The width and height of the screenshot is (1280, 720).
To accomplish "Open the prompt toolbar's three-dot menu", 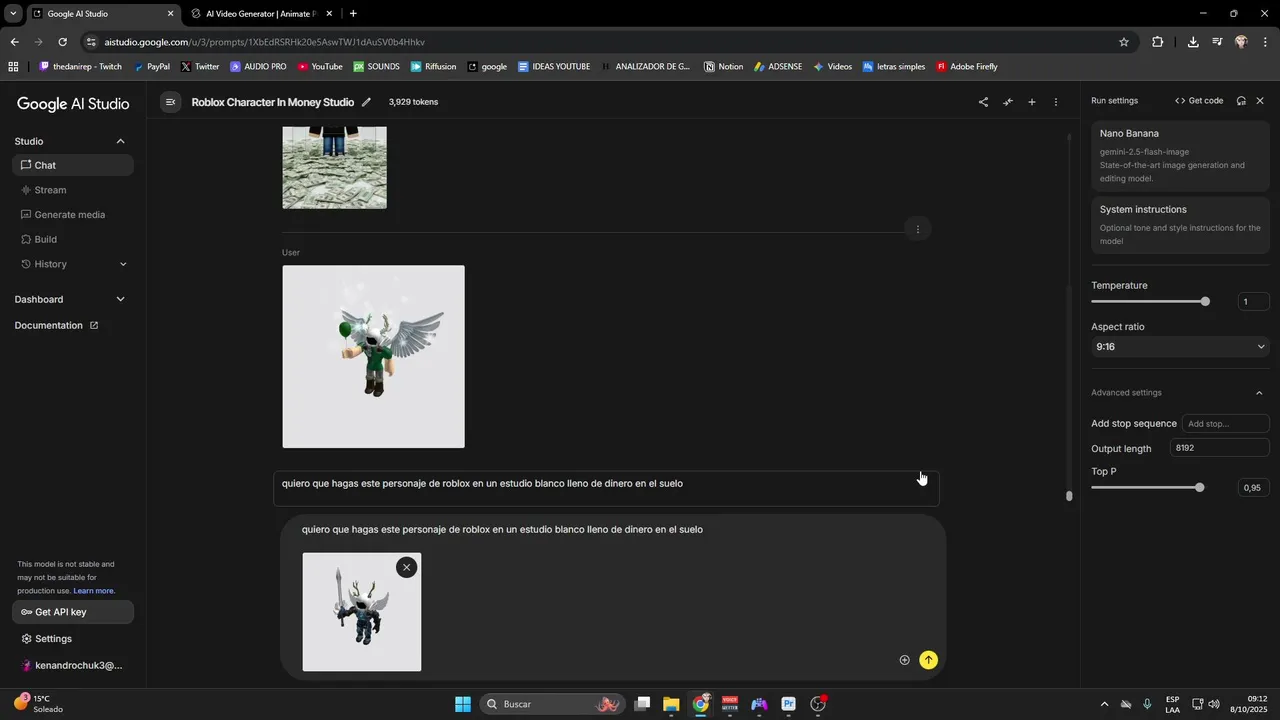I will coord(1056,102).
